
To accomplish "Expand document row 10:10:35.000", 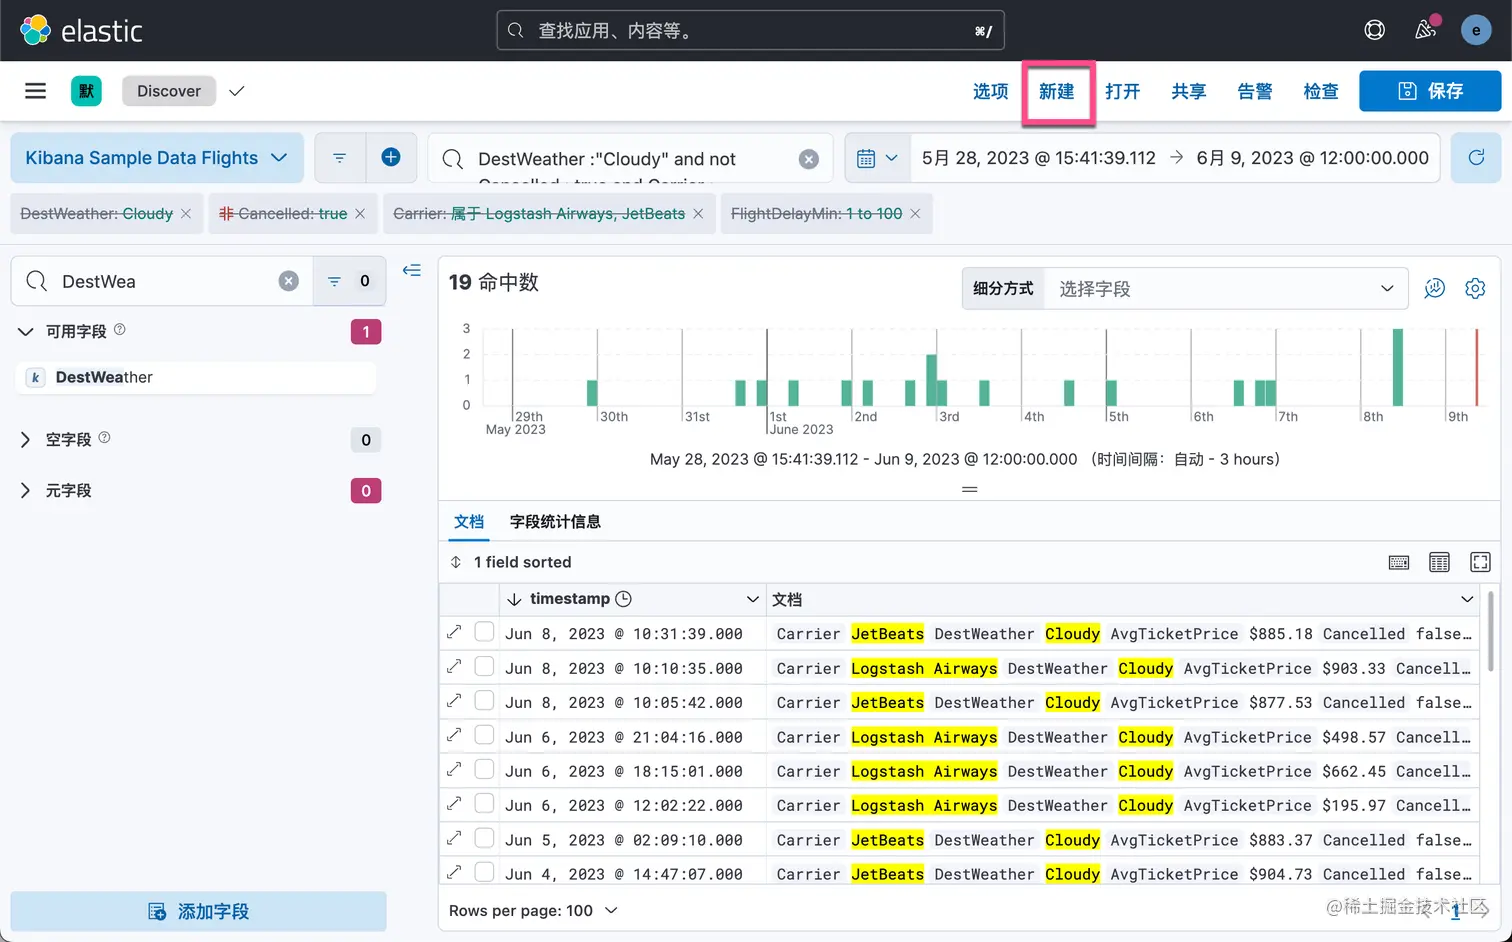I will [454, 666].
